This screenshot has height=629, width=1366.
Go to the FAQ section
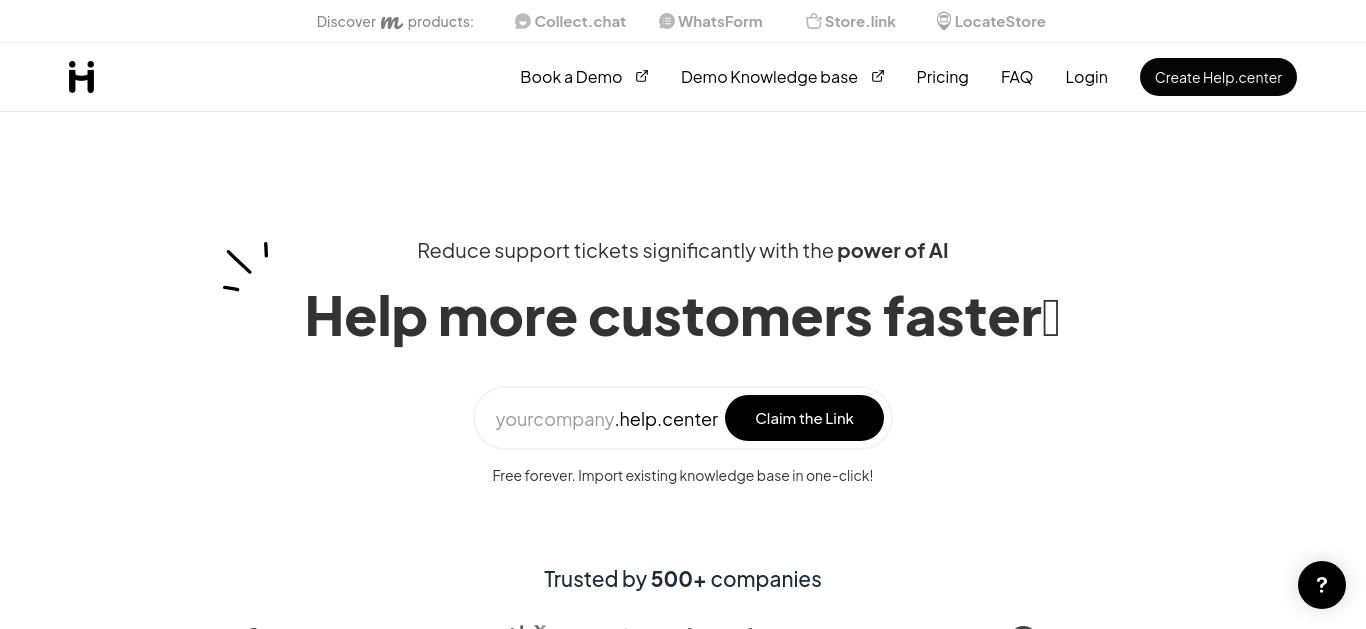1017,77
